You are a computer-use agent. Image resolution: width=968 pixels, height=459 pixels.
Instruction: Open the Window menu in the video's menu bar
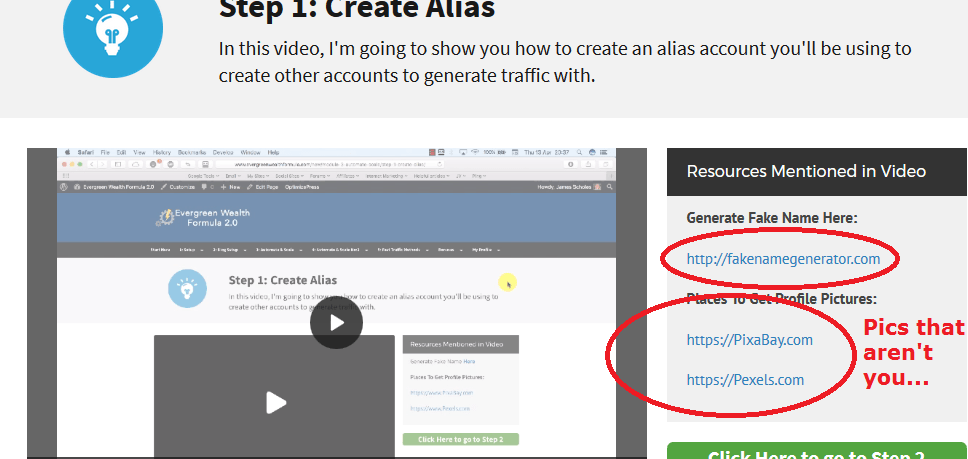(x=251, y=152)
